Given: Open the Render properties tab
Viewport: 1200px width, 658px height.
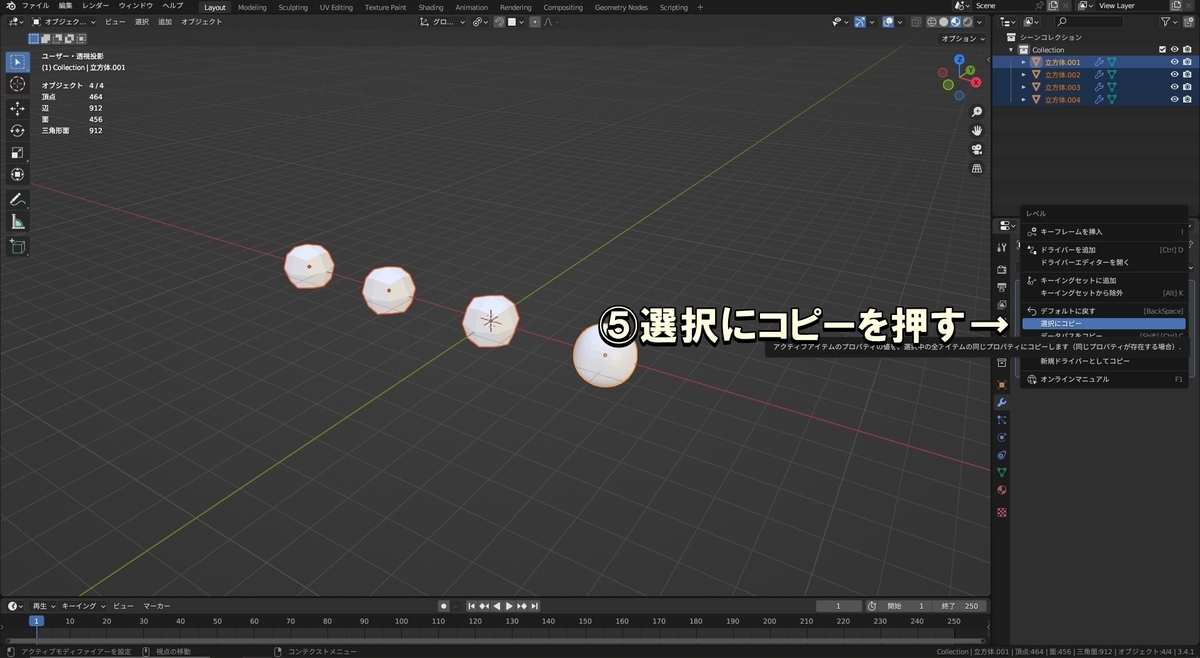Looking at the screenshot, I should [x=1001, y=269].
